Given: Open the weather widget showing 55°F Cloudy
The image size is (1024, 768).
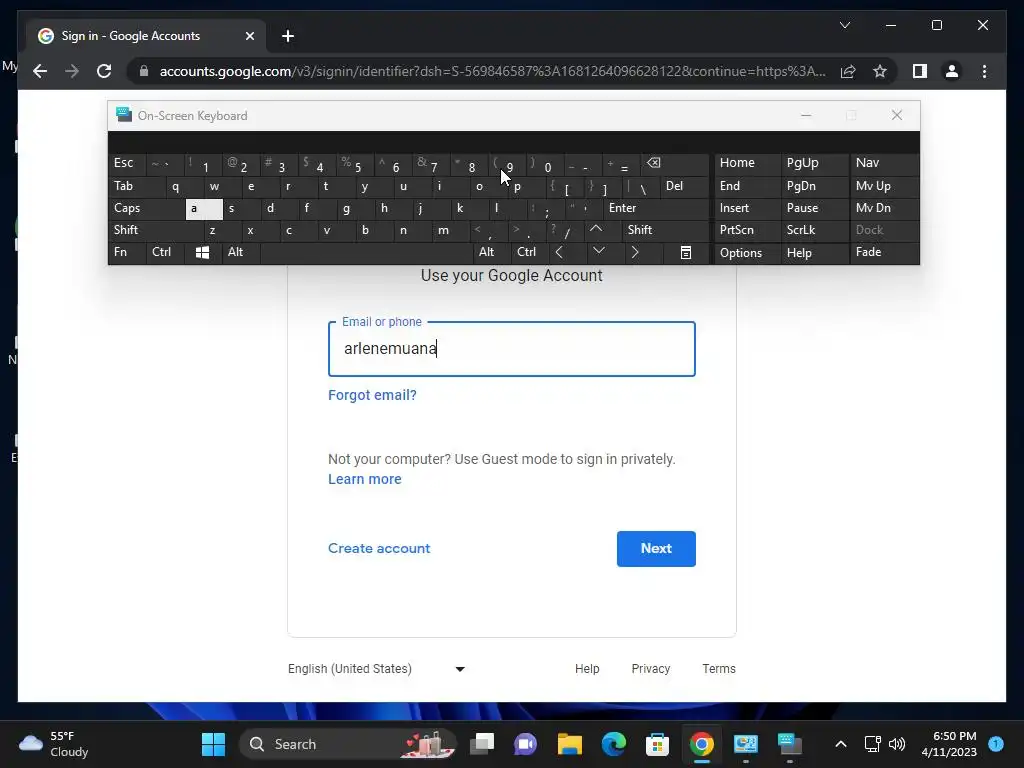Looking at the screenshot, I should tap(54, 744).
